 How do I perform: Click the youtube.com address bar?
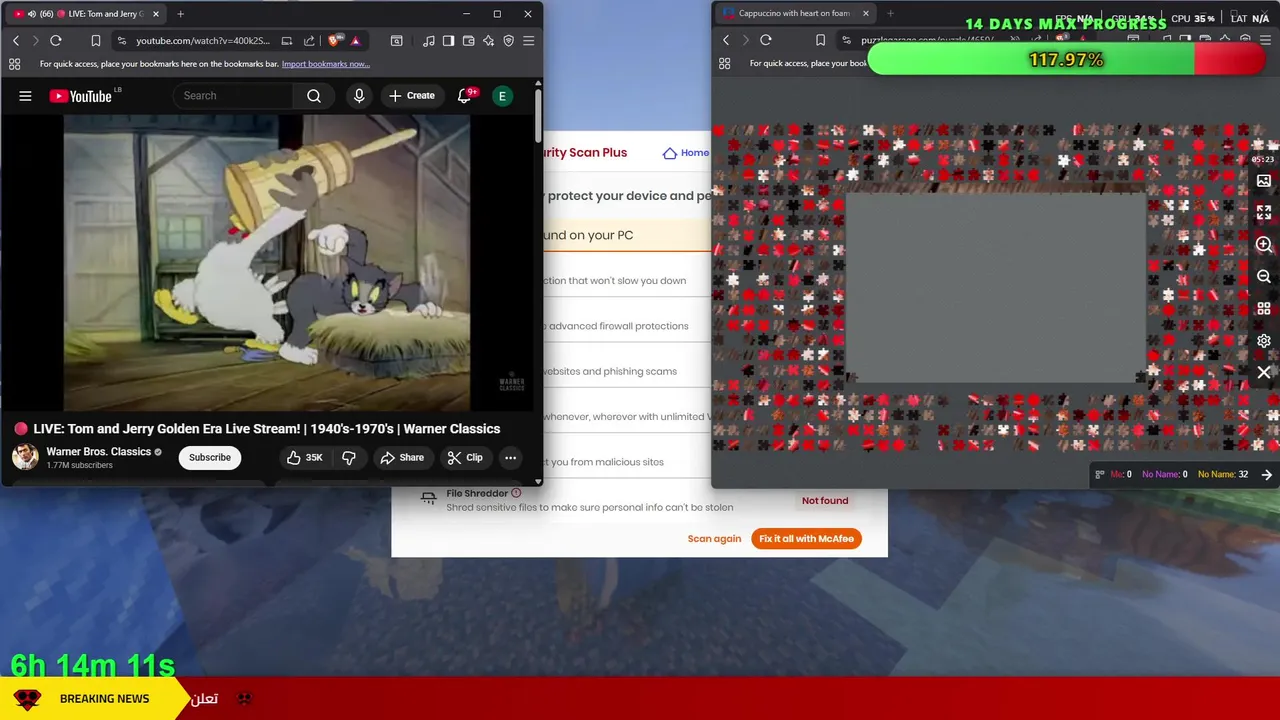203,41
